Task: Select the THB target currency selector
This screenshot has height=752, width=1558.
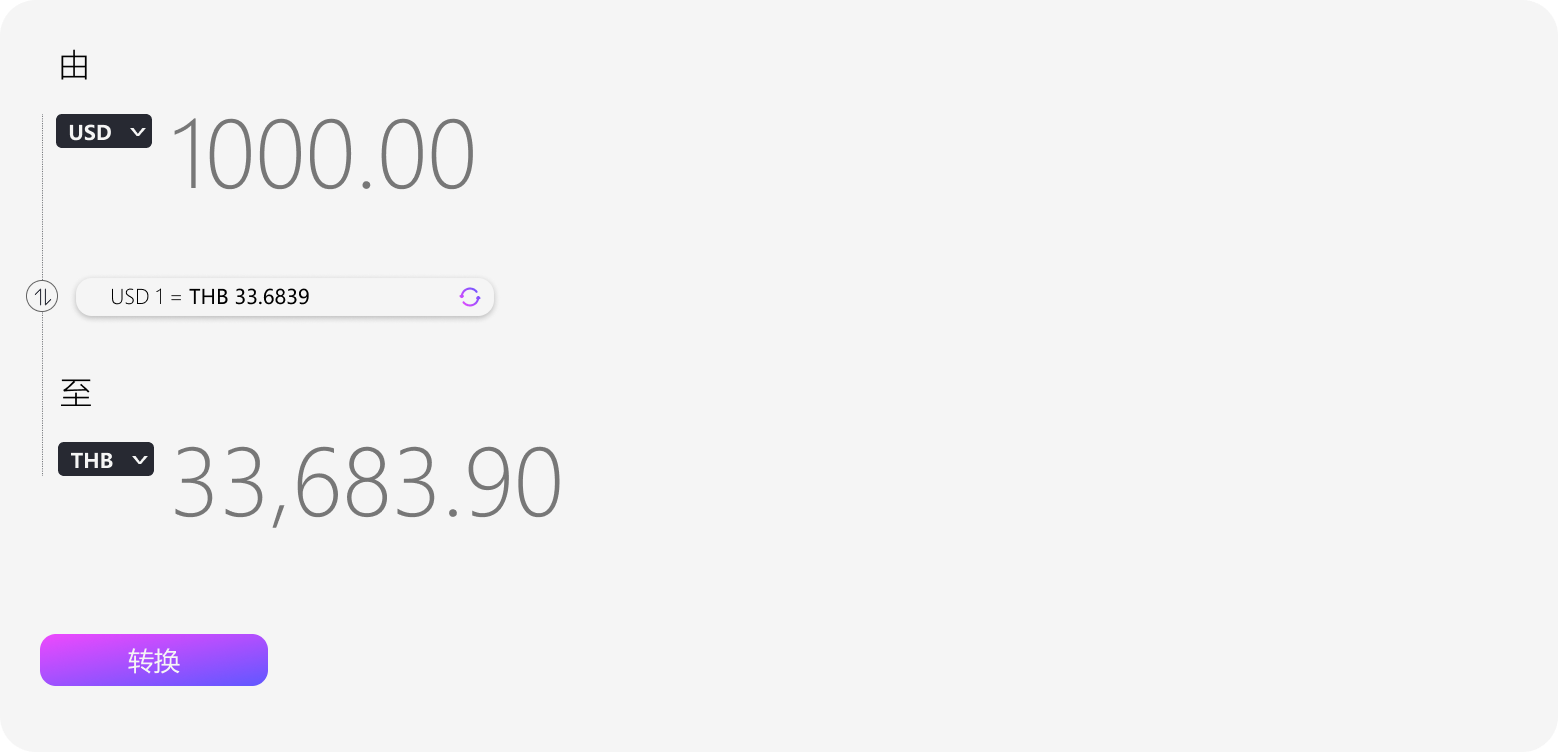Action: 106,459
